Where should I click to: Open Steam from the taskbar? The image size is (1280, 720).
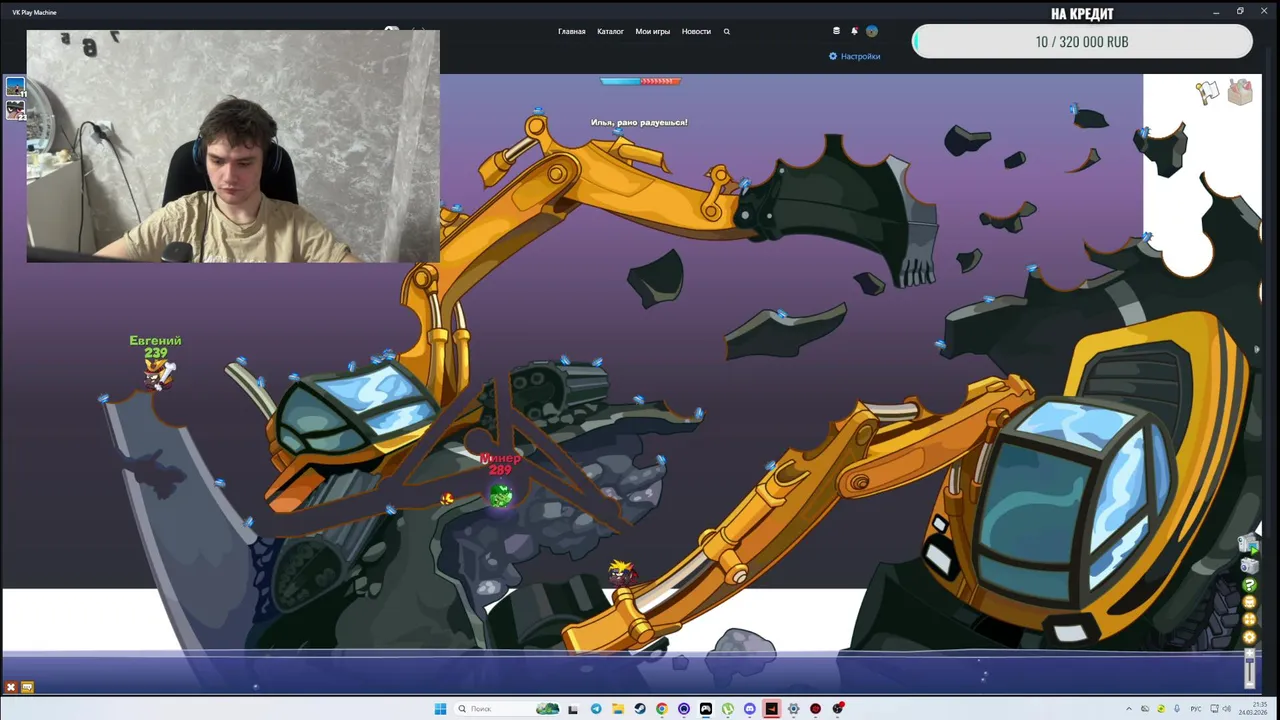click(x=640, y=709)
